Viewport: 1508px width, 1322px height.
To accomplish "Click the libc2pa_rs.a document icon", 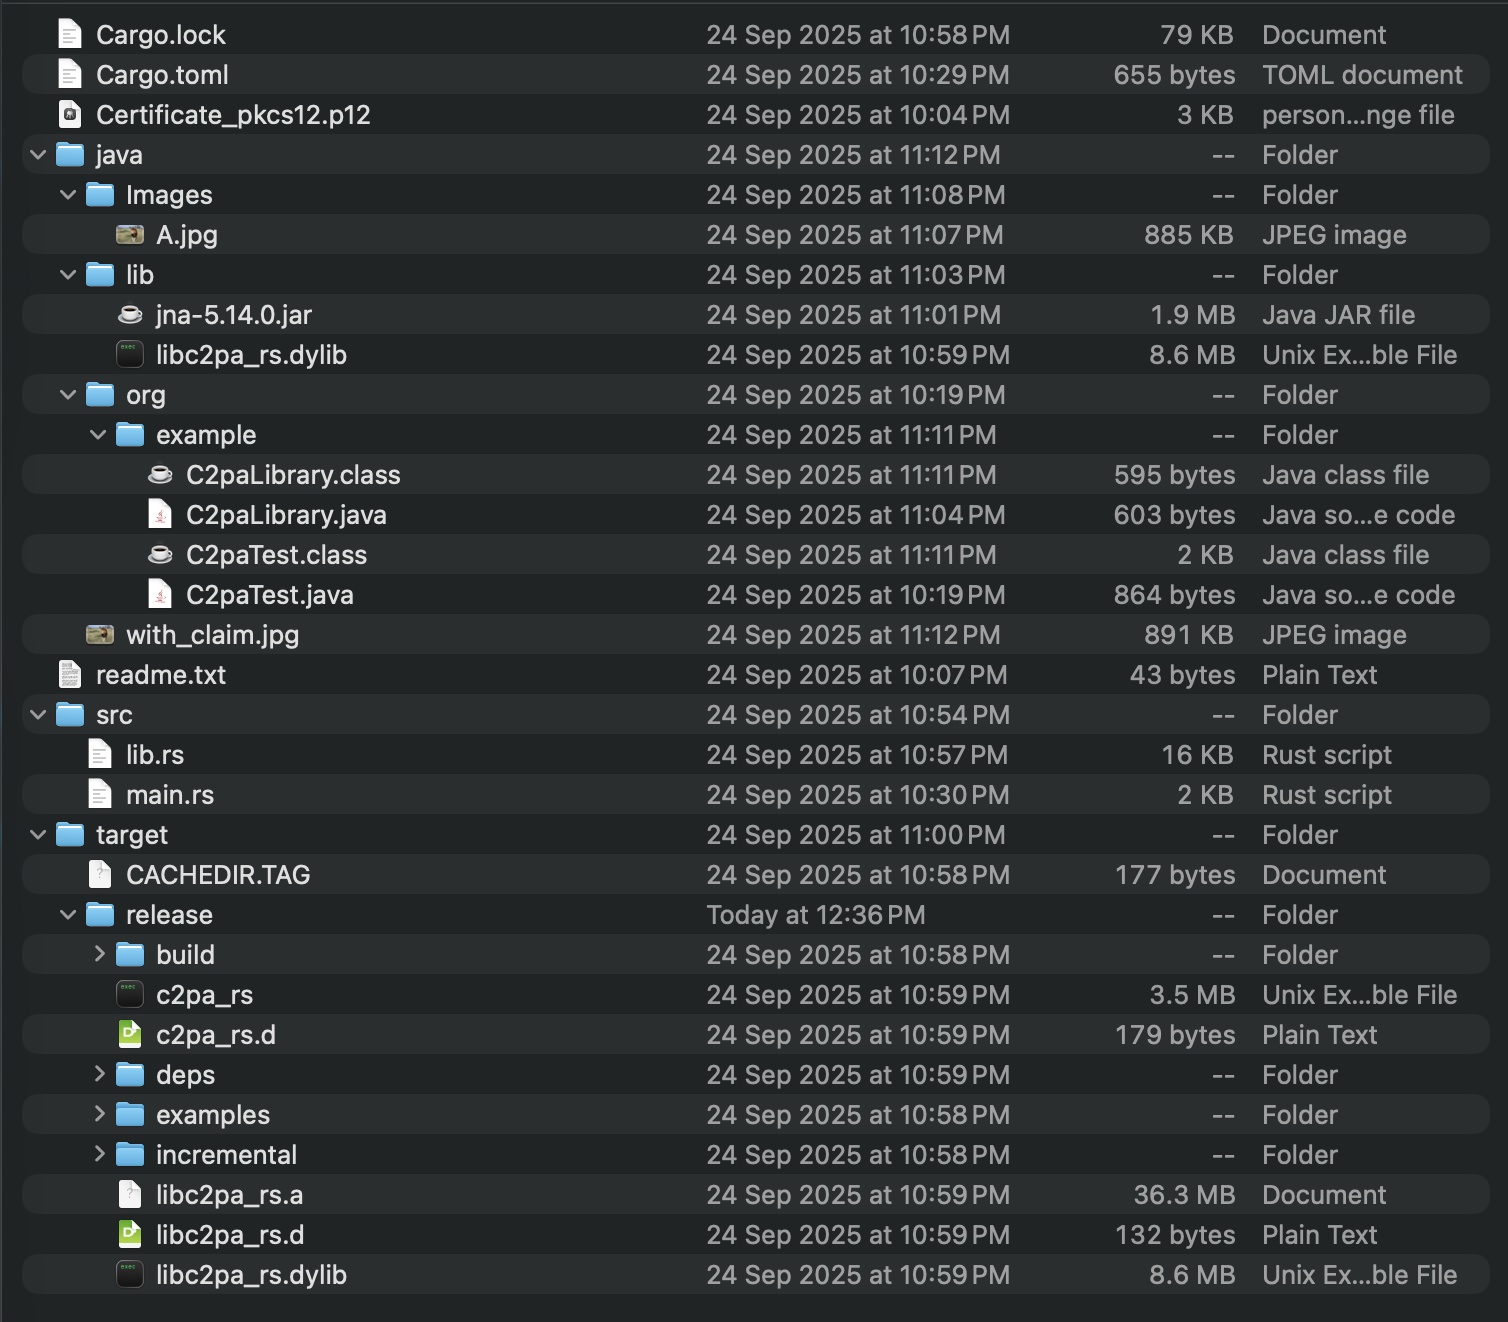I will click(130, 1195).
